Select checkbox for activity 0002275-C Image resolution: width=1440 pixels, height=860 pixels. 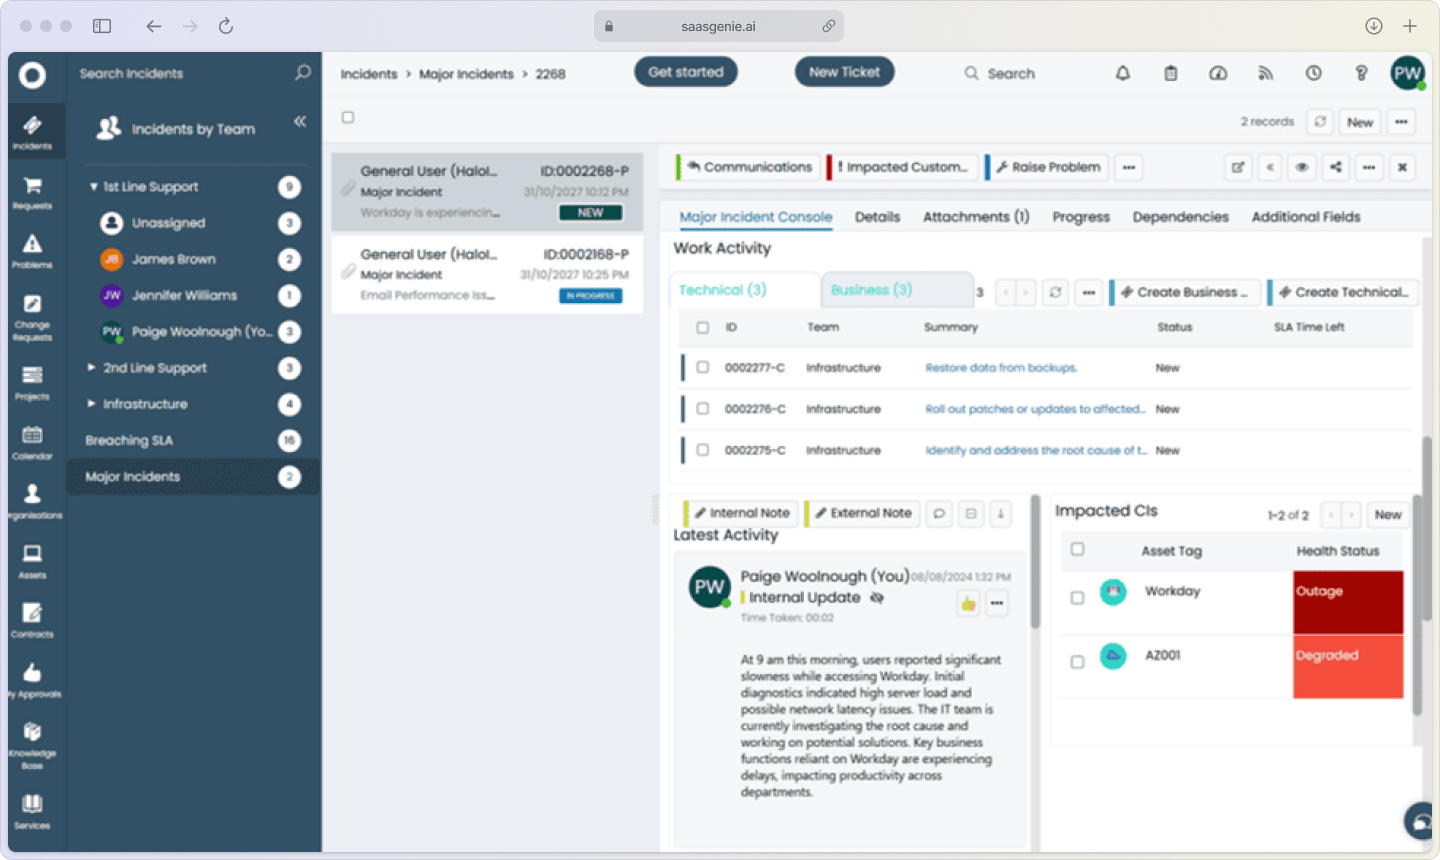pyautogui.click(x=703, y=450)
